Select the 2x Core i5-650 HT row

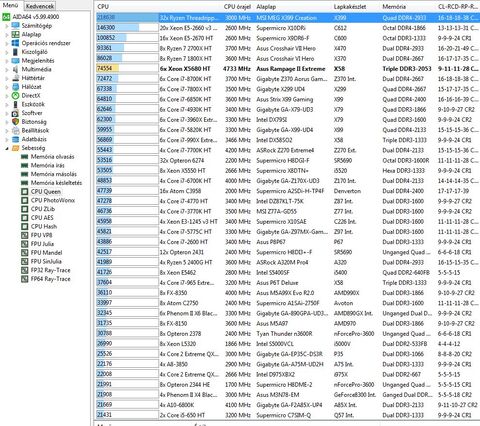[288, 415]
